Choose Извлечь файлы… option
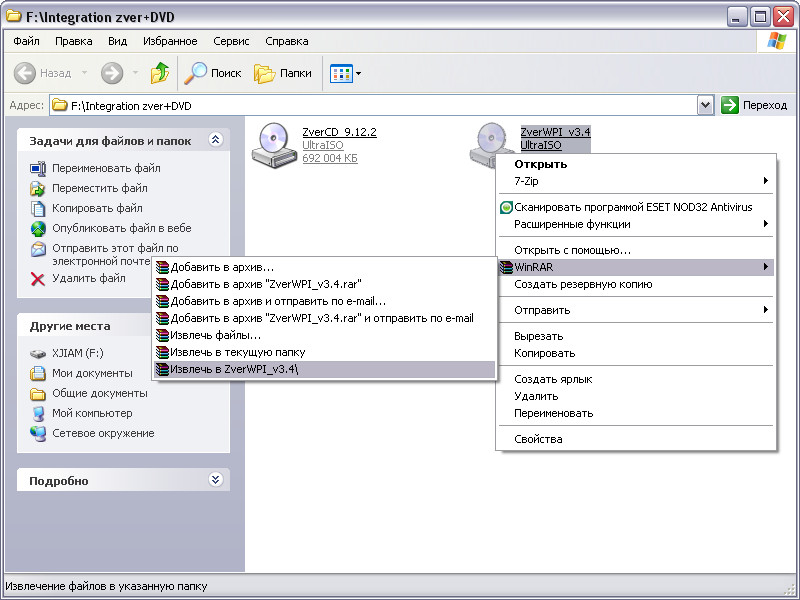This screenshot has width=800, height=600. pyautogui.click(x=324, y=335)
